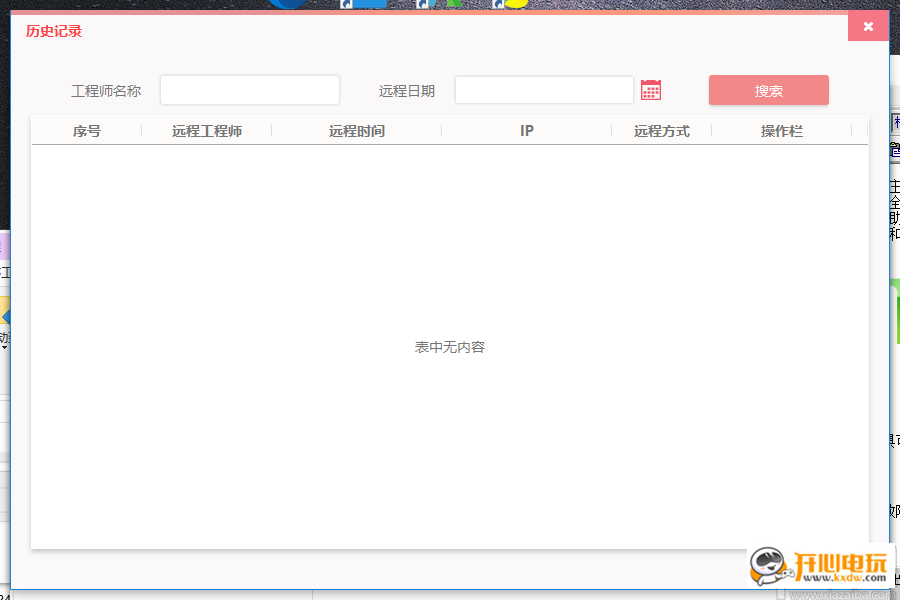This screenshot has height=600, width=900.
Task: Close the 历史记录 dialog window
Action: (x=868, y=26)
